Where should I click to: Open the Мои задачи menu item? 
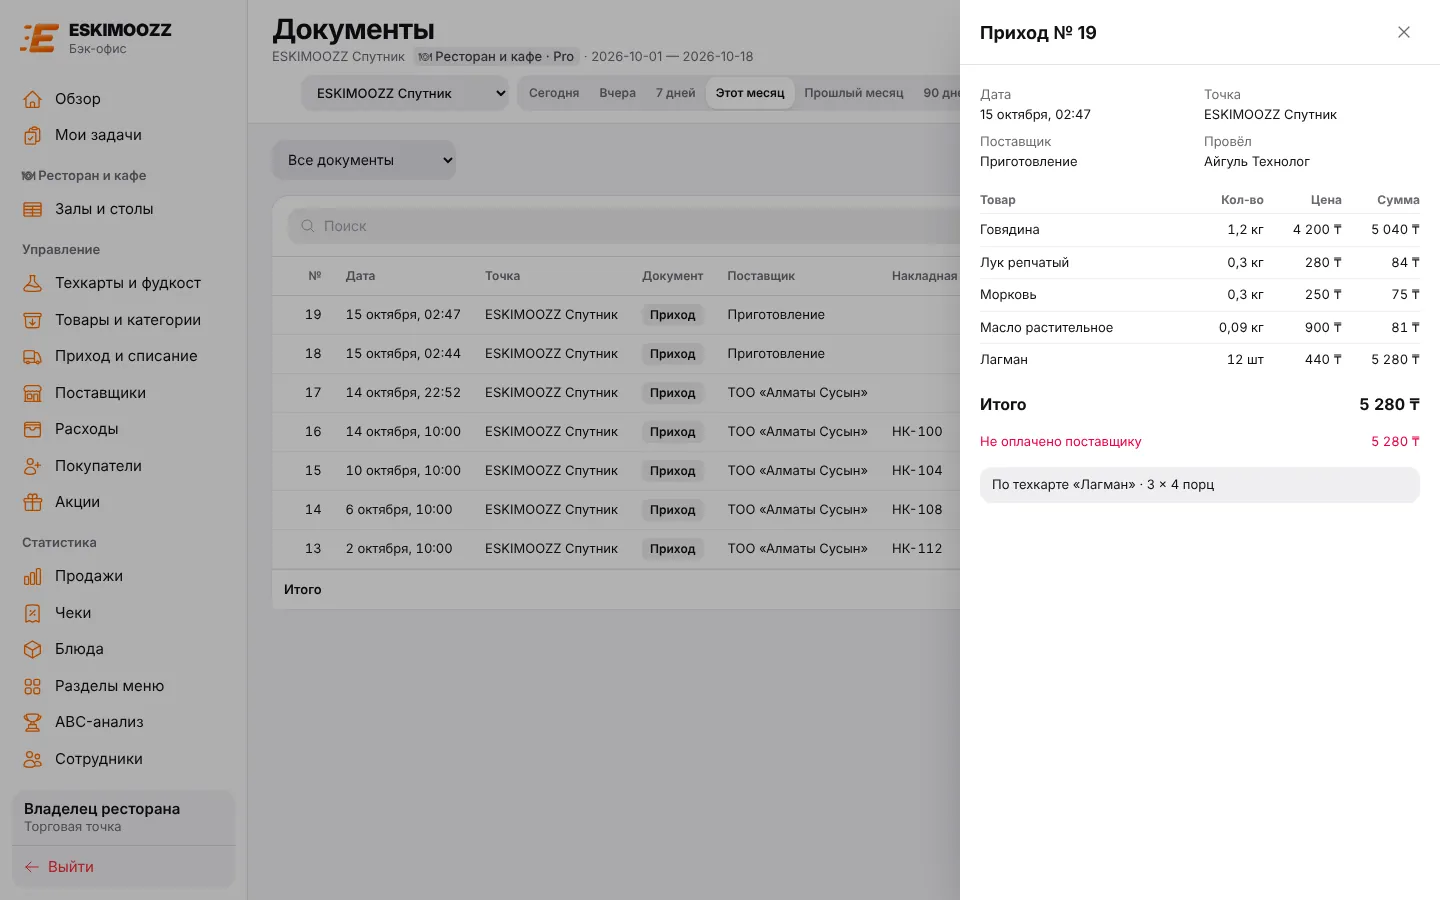pyautogui.click(x=123, y=135)
